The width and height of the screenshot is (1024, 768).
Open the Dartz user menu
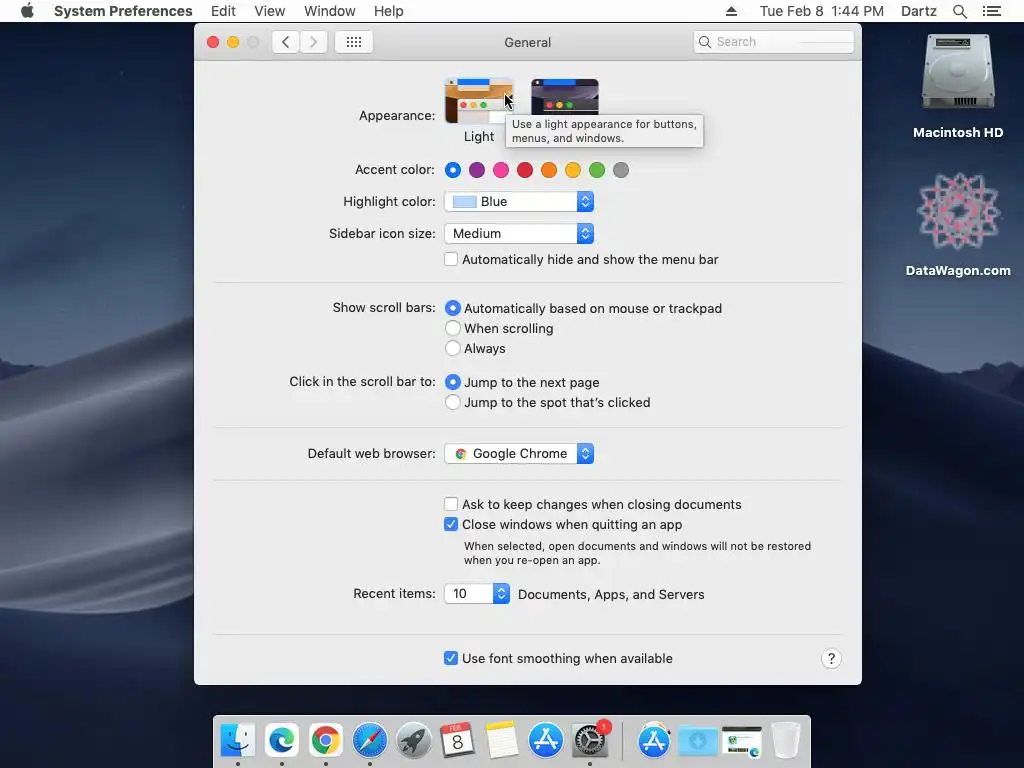click(918, 11)
